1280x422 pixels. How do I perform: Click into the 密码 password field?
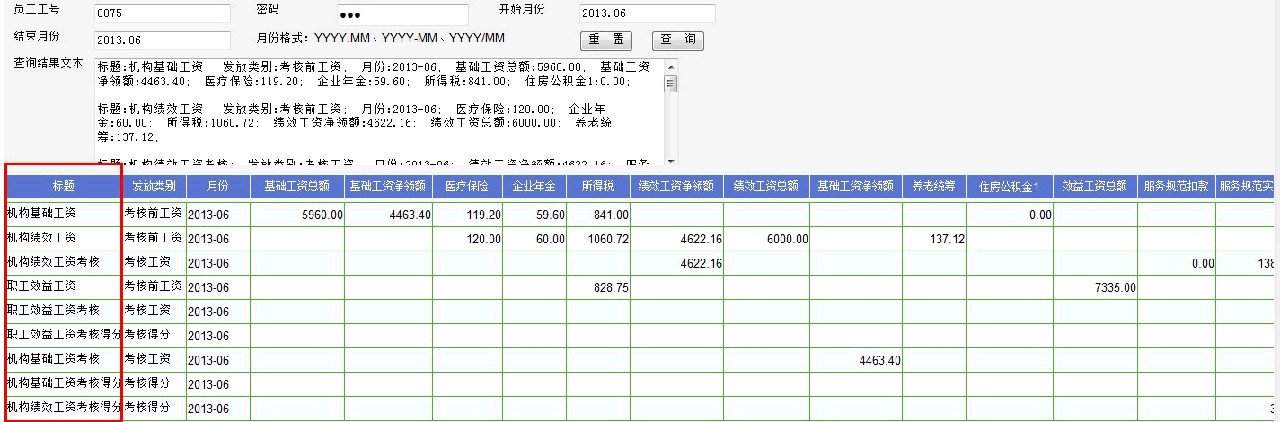(403, 15)
